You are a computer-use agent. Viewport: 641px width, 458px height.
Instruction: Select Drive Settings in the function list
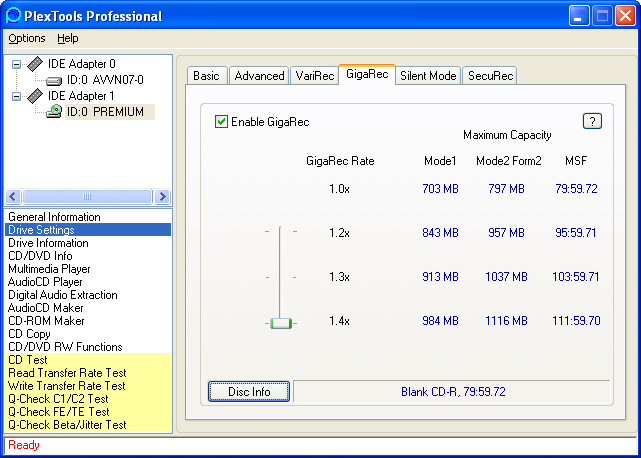88,230
